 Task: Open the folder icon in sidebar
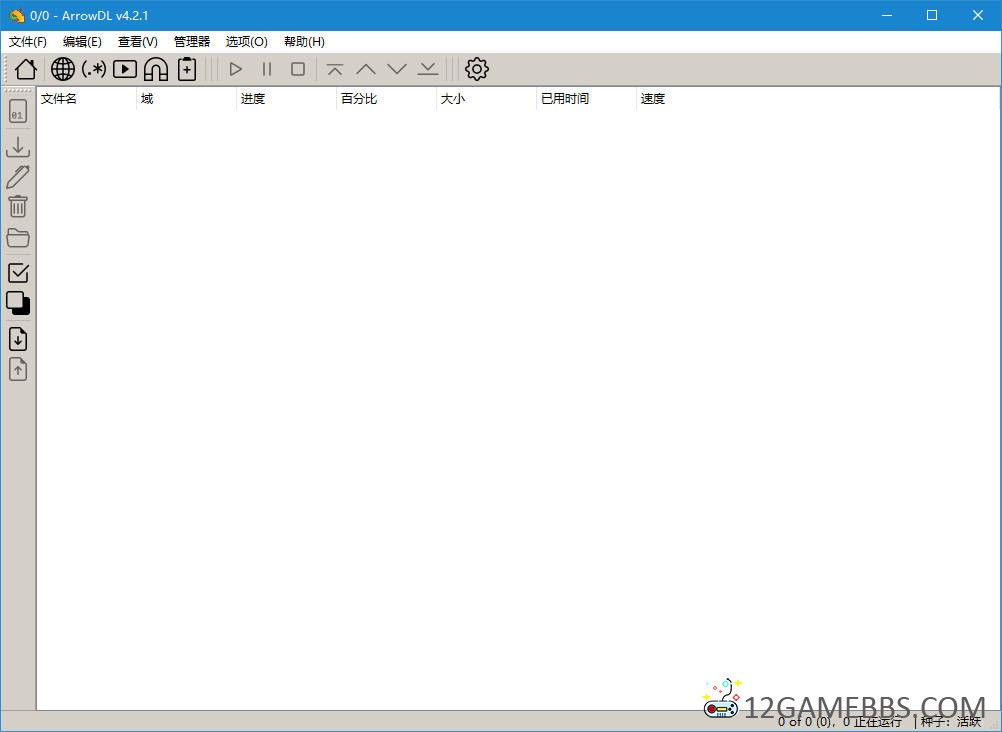point(18,238)
